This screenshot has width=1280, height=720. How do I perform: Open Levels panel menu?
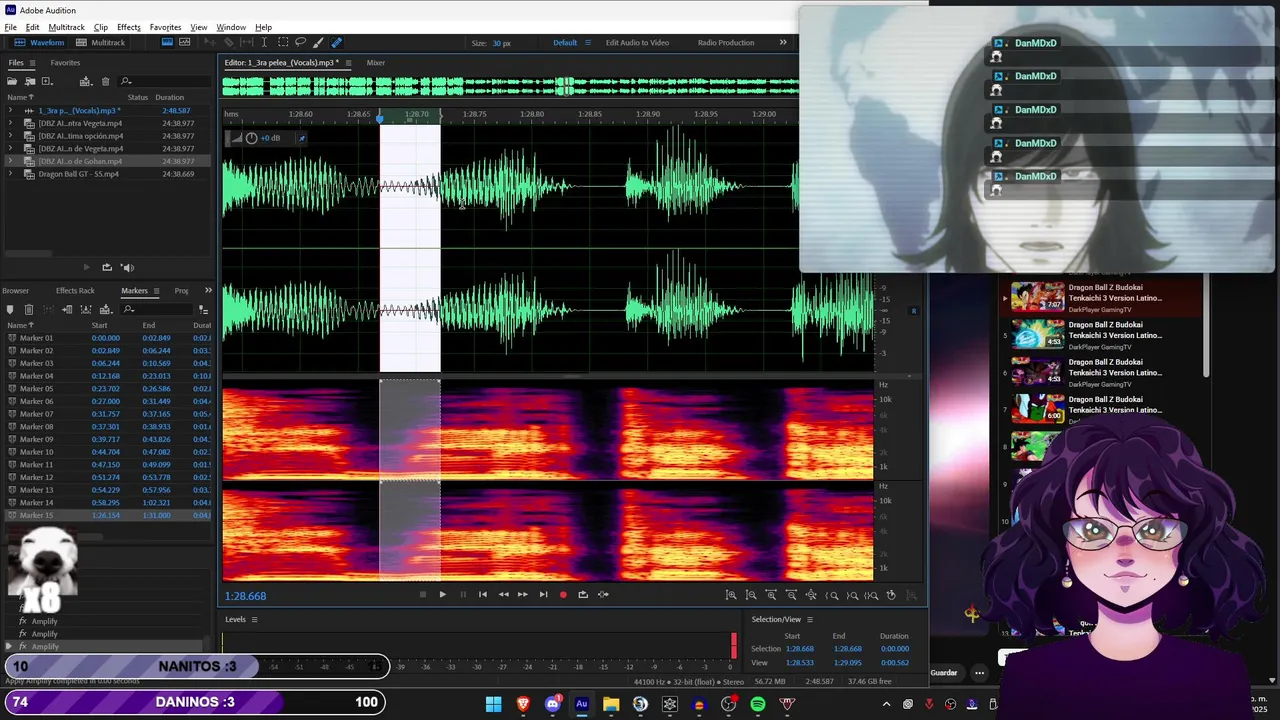tap(254, 619)
